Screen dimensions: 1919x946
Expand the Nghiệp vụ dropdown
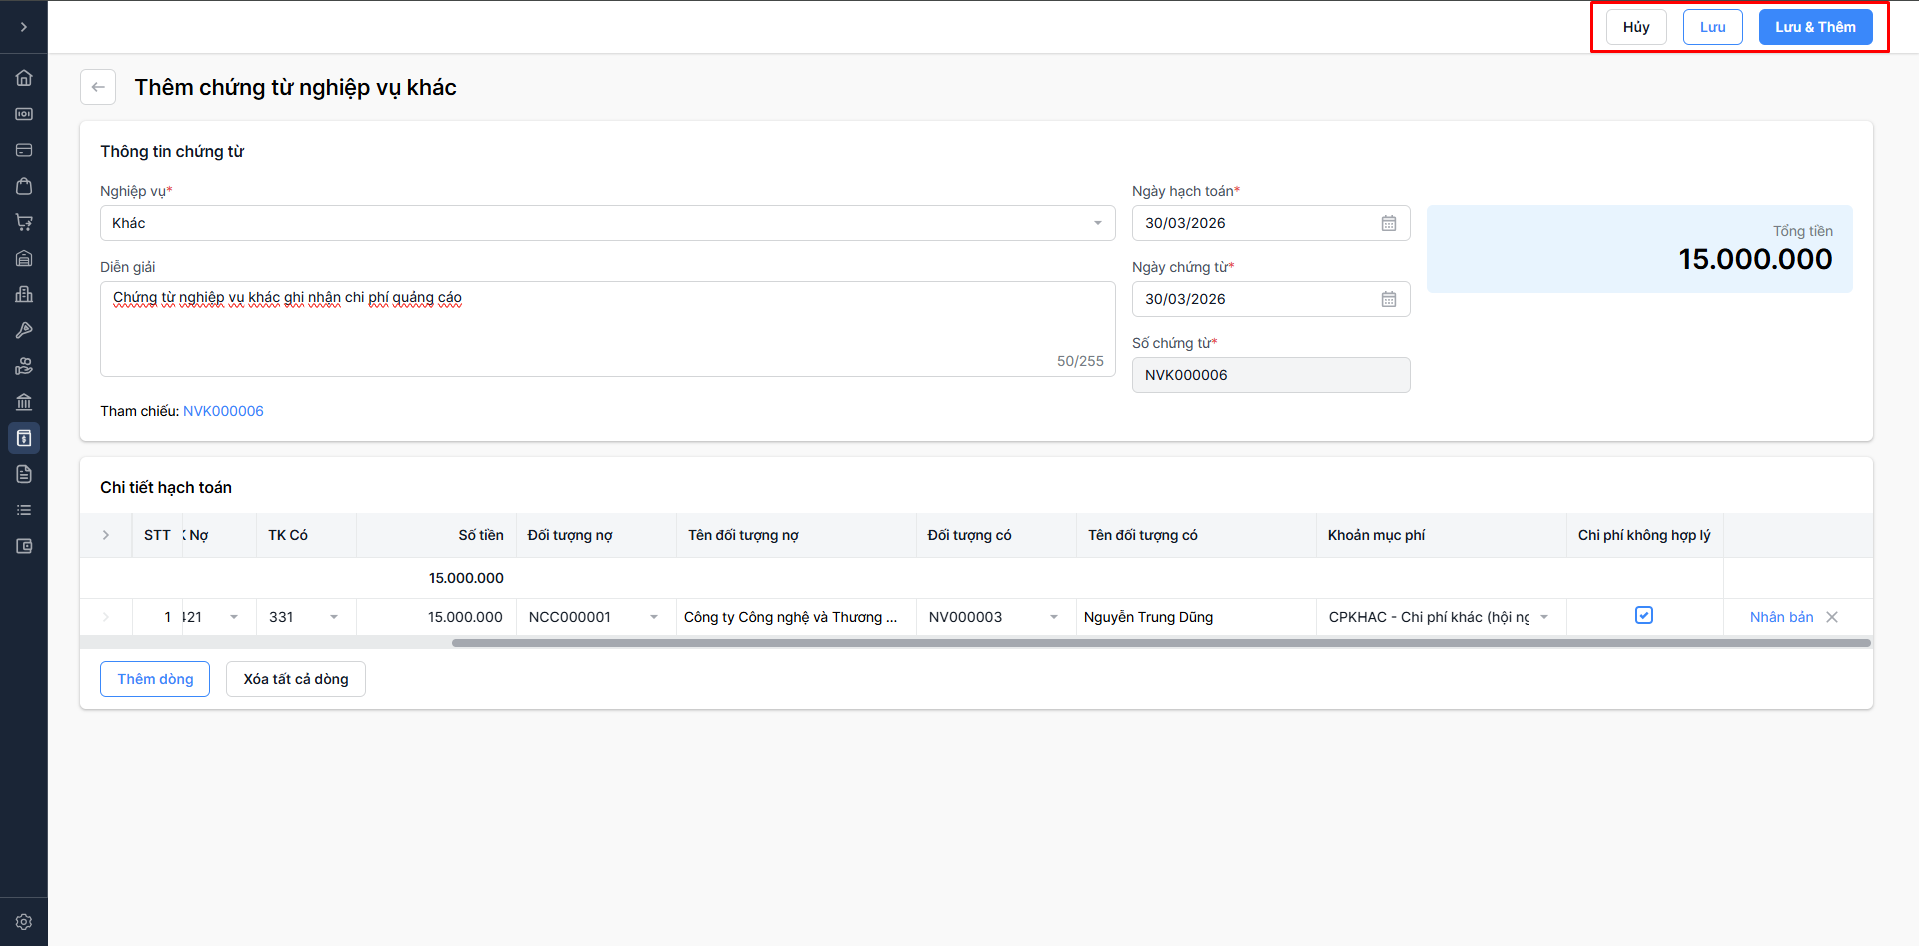pyautogui.click(x=1097, y=223)
